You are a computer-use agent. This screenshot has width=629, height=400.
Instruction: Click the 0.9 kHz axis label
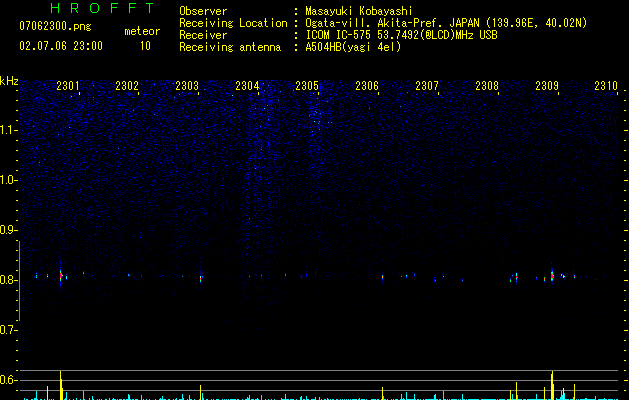[9, 230]
